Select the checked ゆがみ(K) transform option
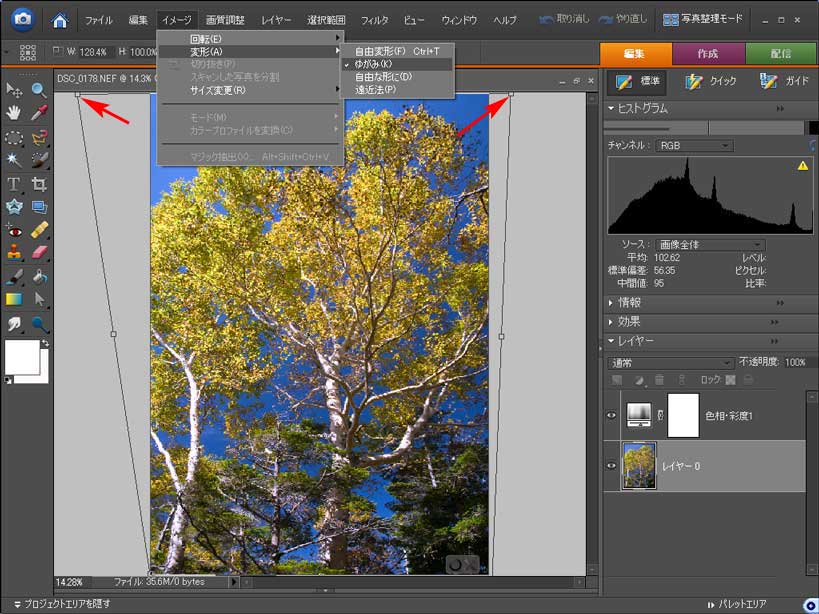This screenshot has height=614, width=819. 374,64
